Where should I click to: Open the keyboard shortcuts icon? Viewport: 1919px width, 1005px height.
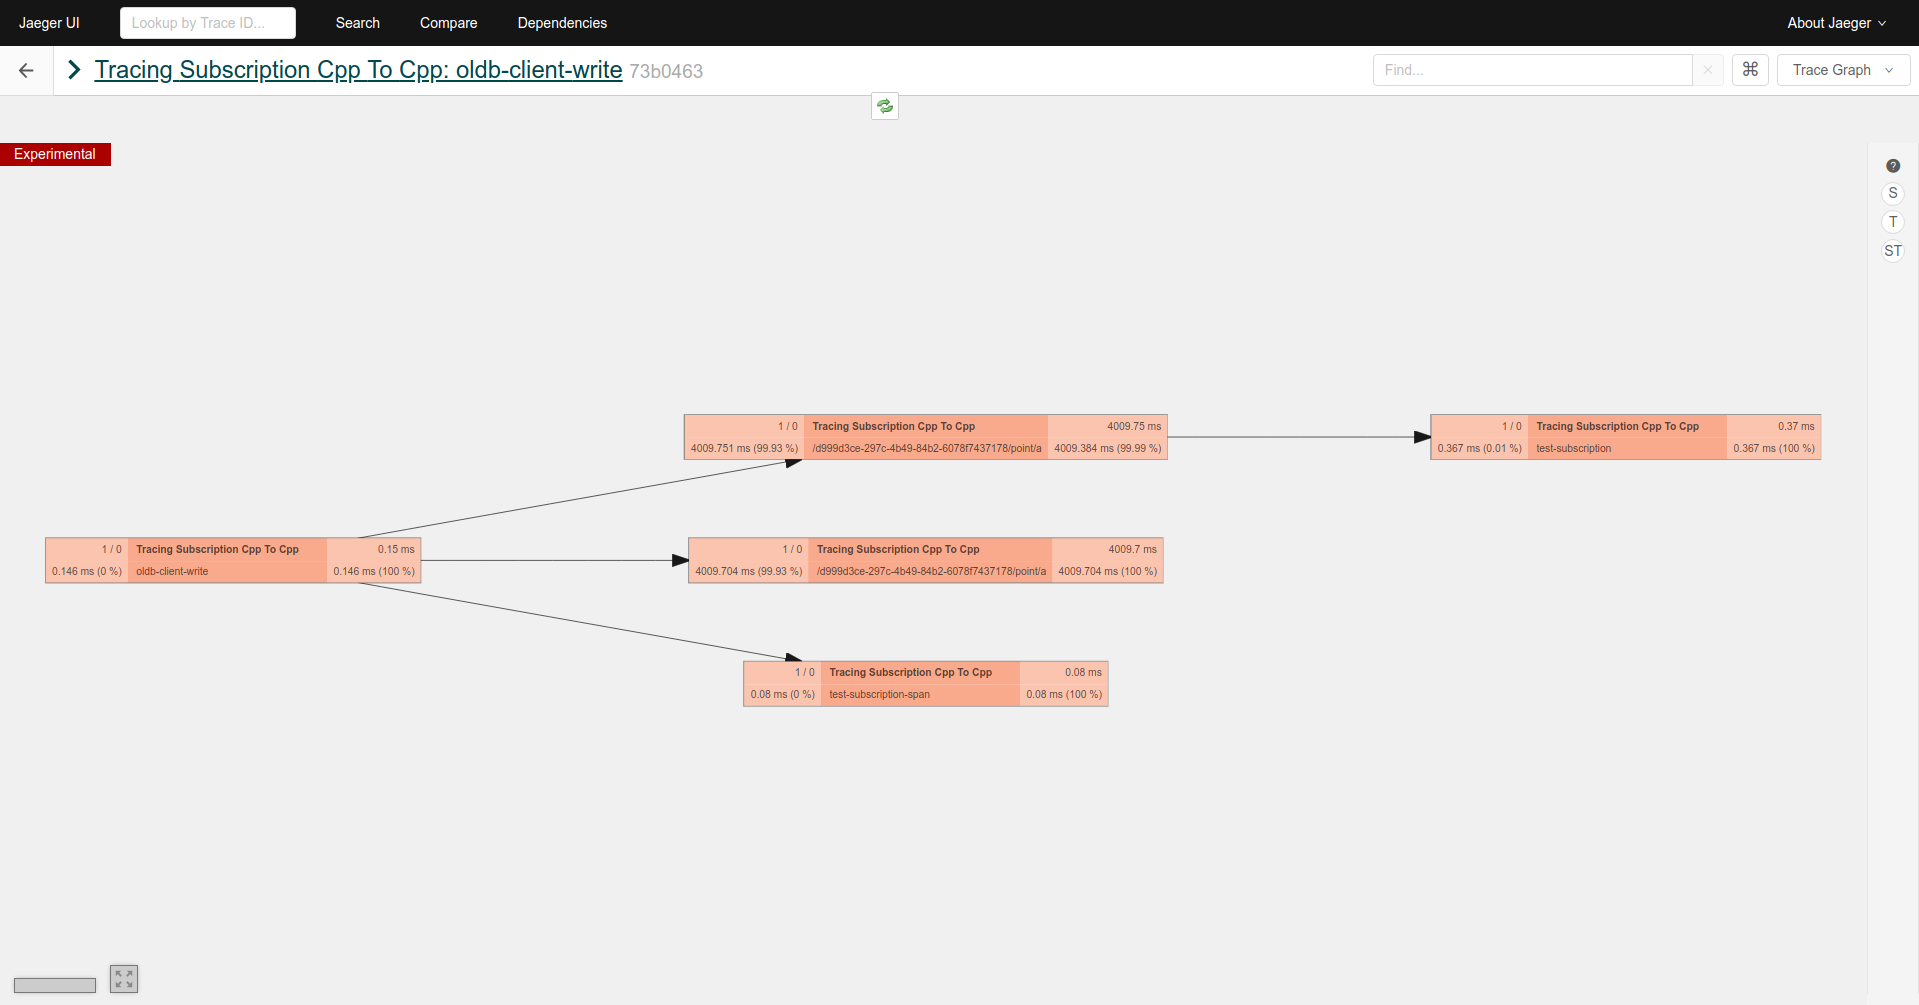pyautogui.click(x=1750, y=70)
